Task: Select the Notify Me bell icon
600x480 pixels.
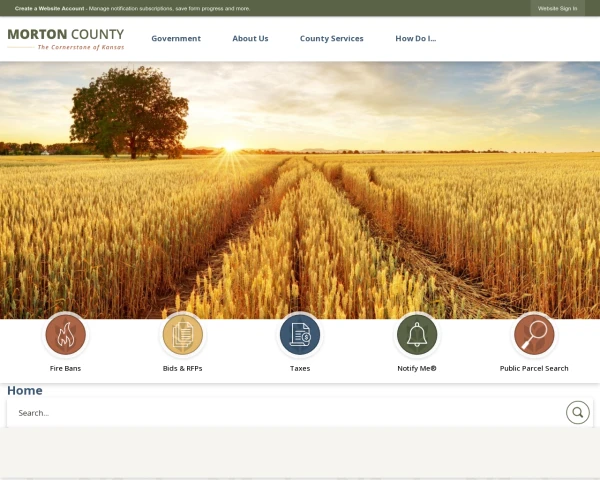Action: pyautogui.click(x=417, y=335)
